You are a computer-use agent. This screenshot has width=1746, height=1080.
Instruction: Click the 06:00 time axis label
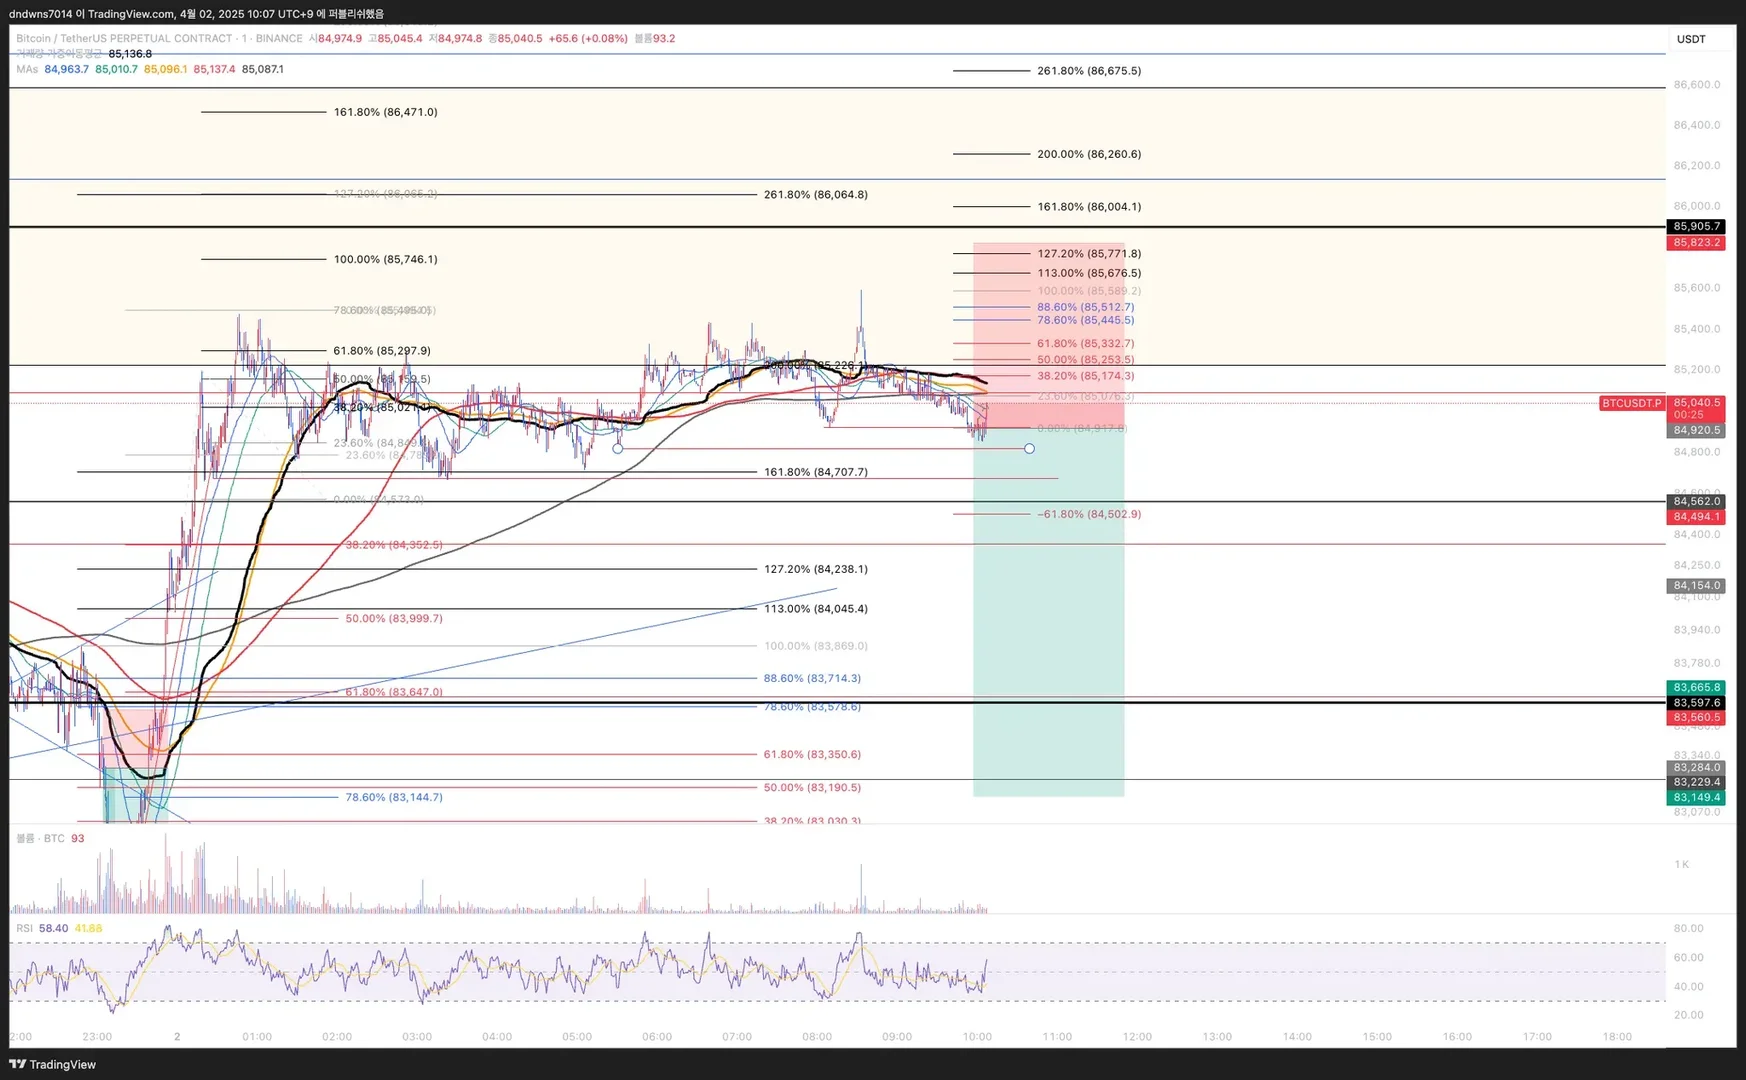pos(657,1036)
